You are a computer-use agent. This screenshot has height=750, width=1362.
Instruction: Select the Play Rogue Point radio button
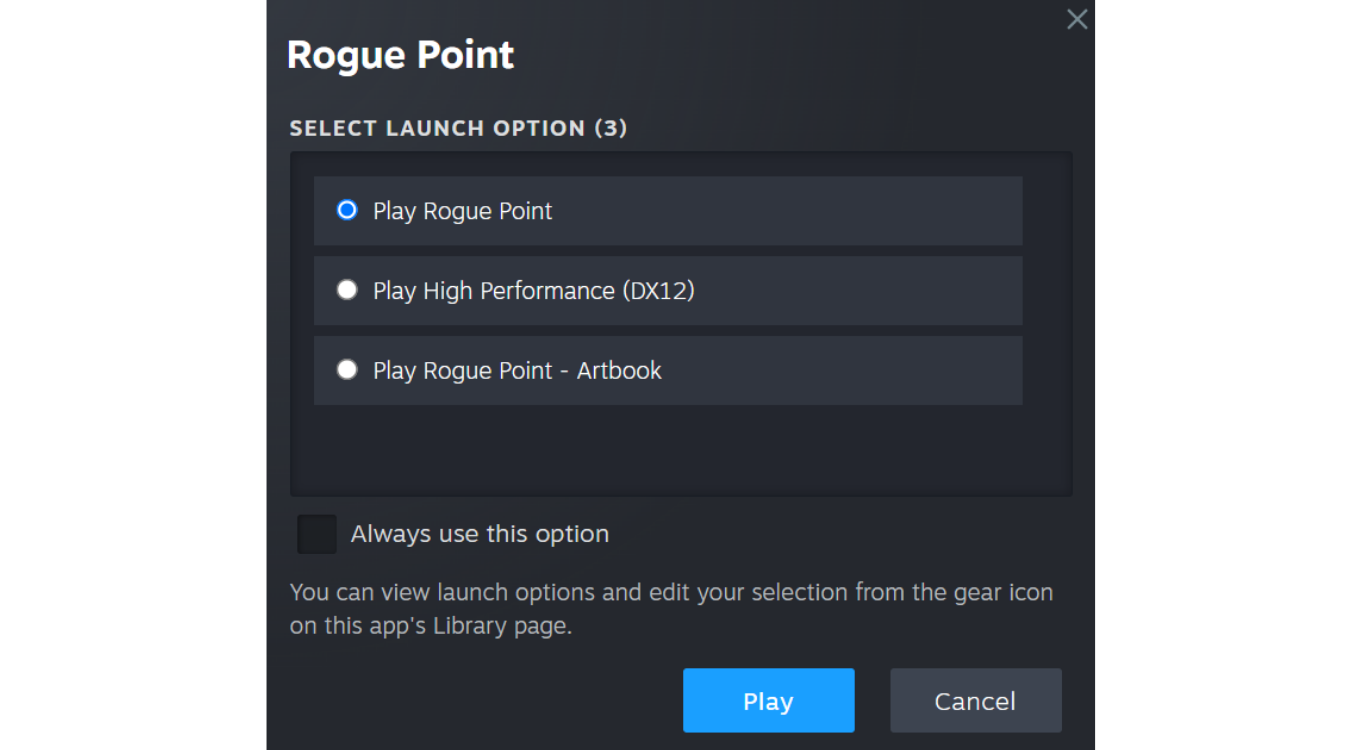347,210
